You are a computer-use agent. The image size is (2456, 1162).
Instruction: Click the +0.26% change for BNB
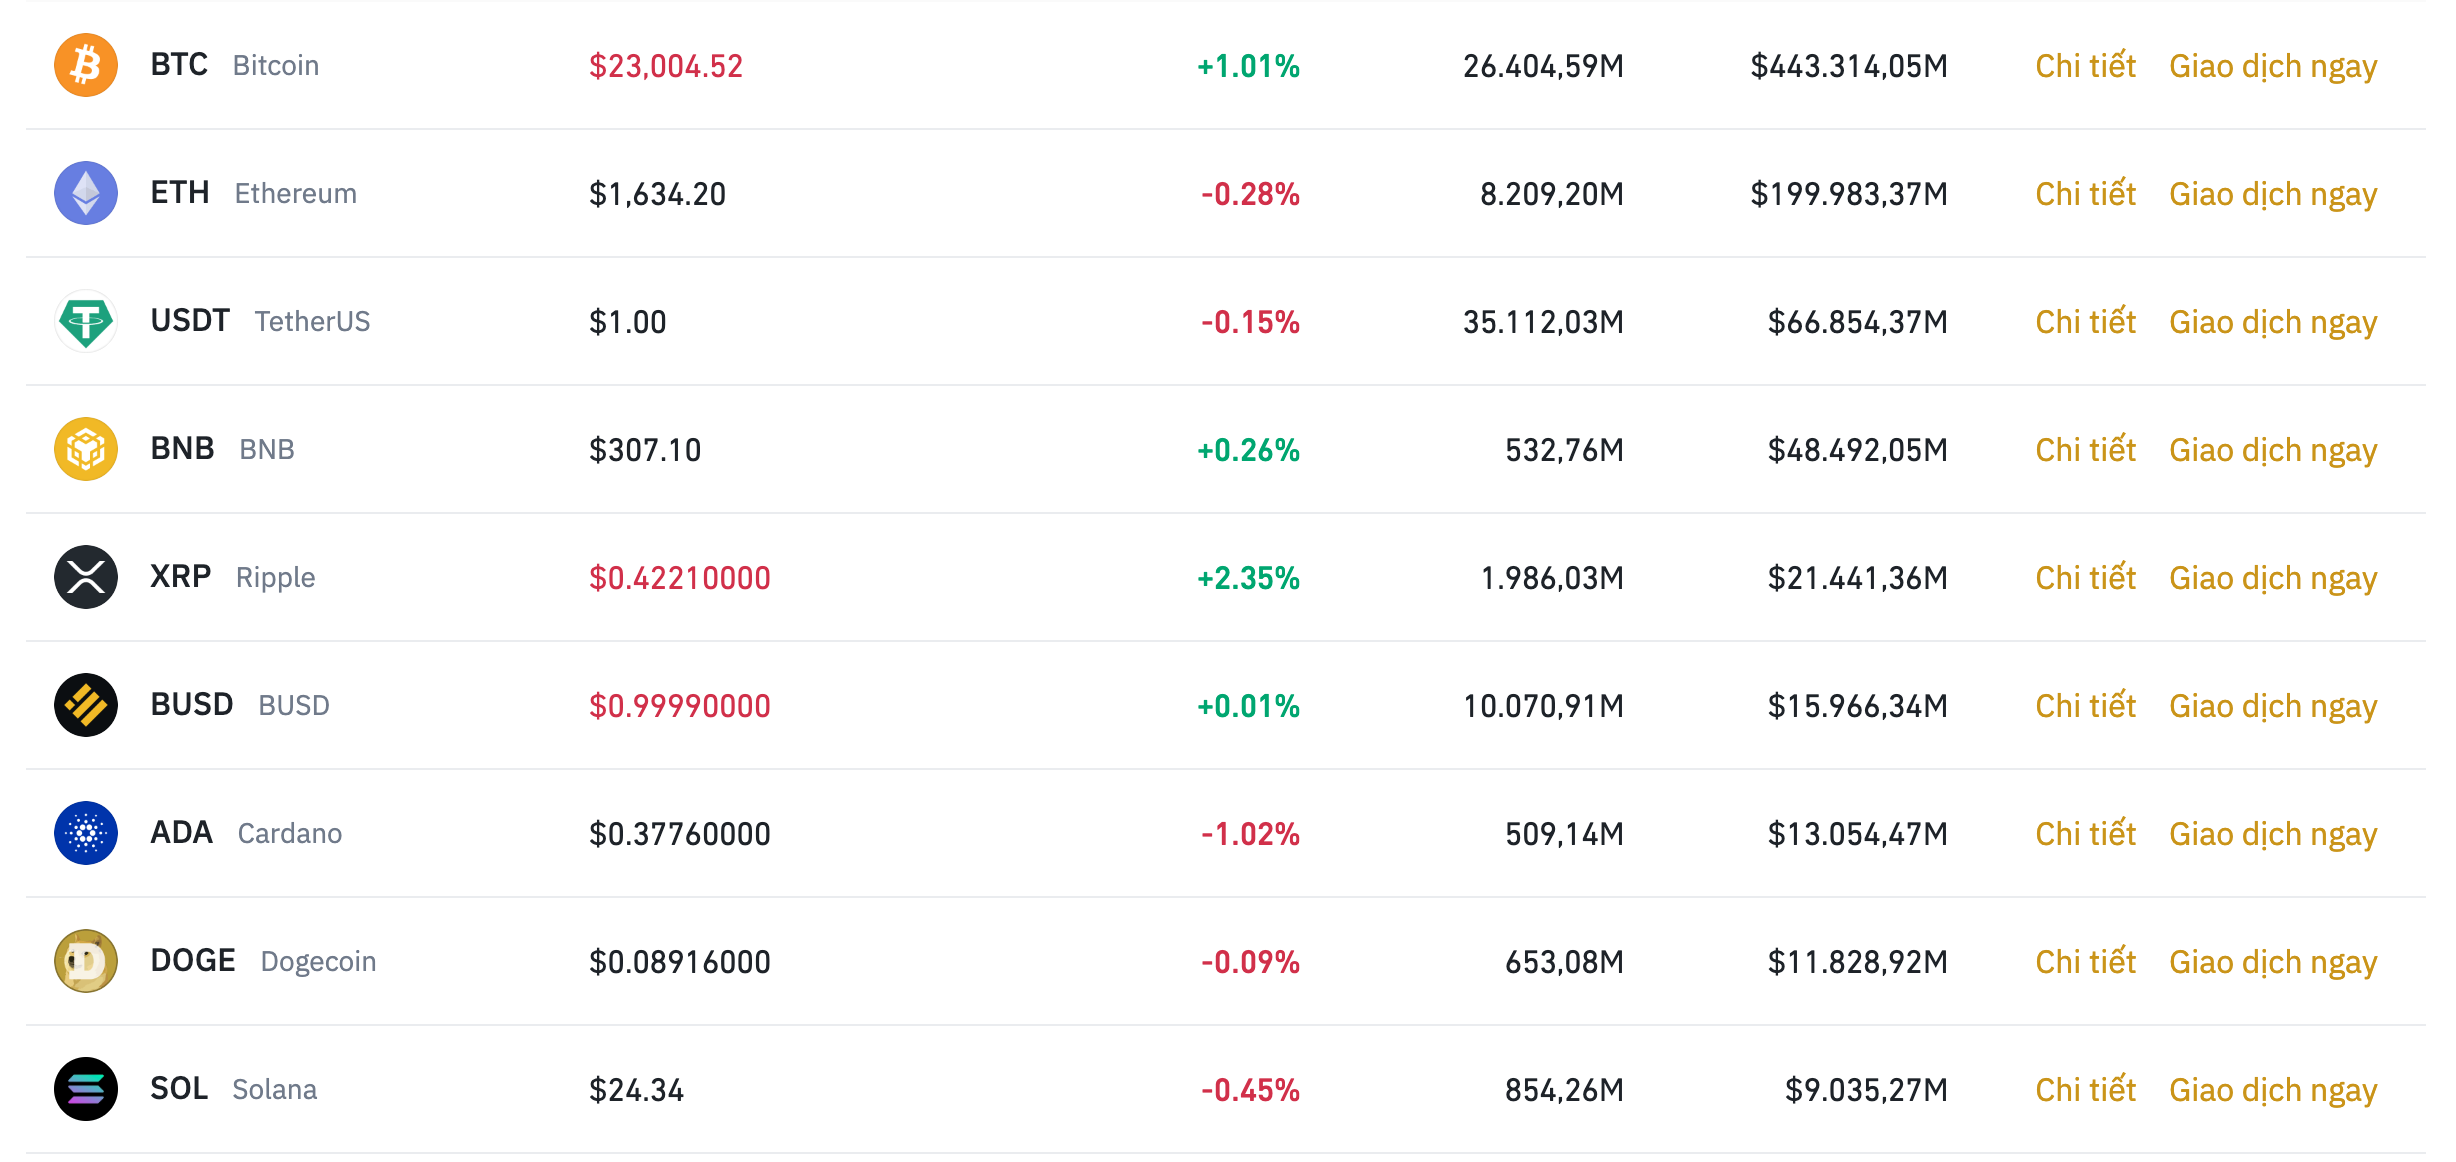click(x=1248, y=450)
